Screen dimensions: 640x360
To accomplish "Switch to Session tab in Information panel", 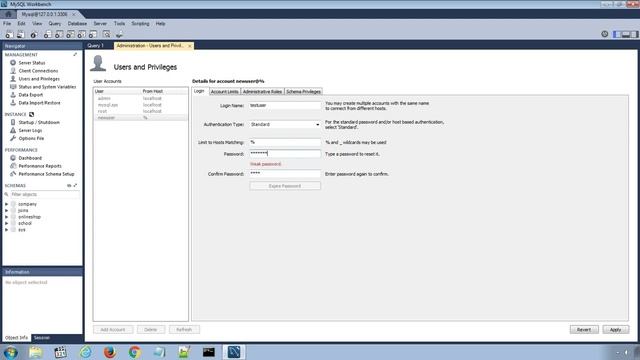I will 42,338.
